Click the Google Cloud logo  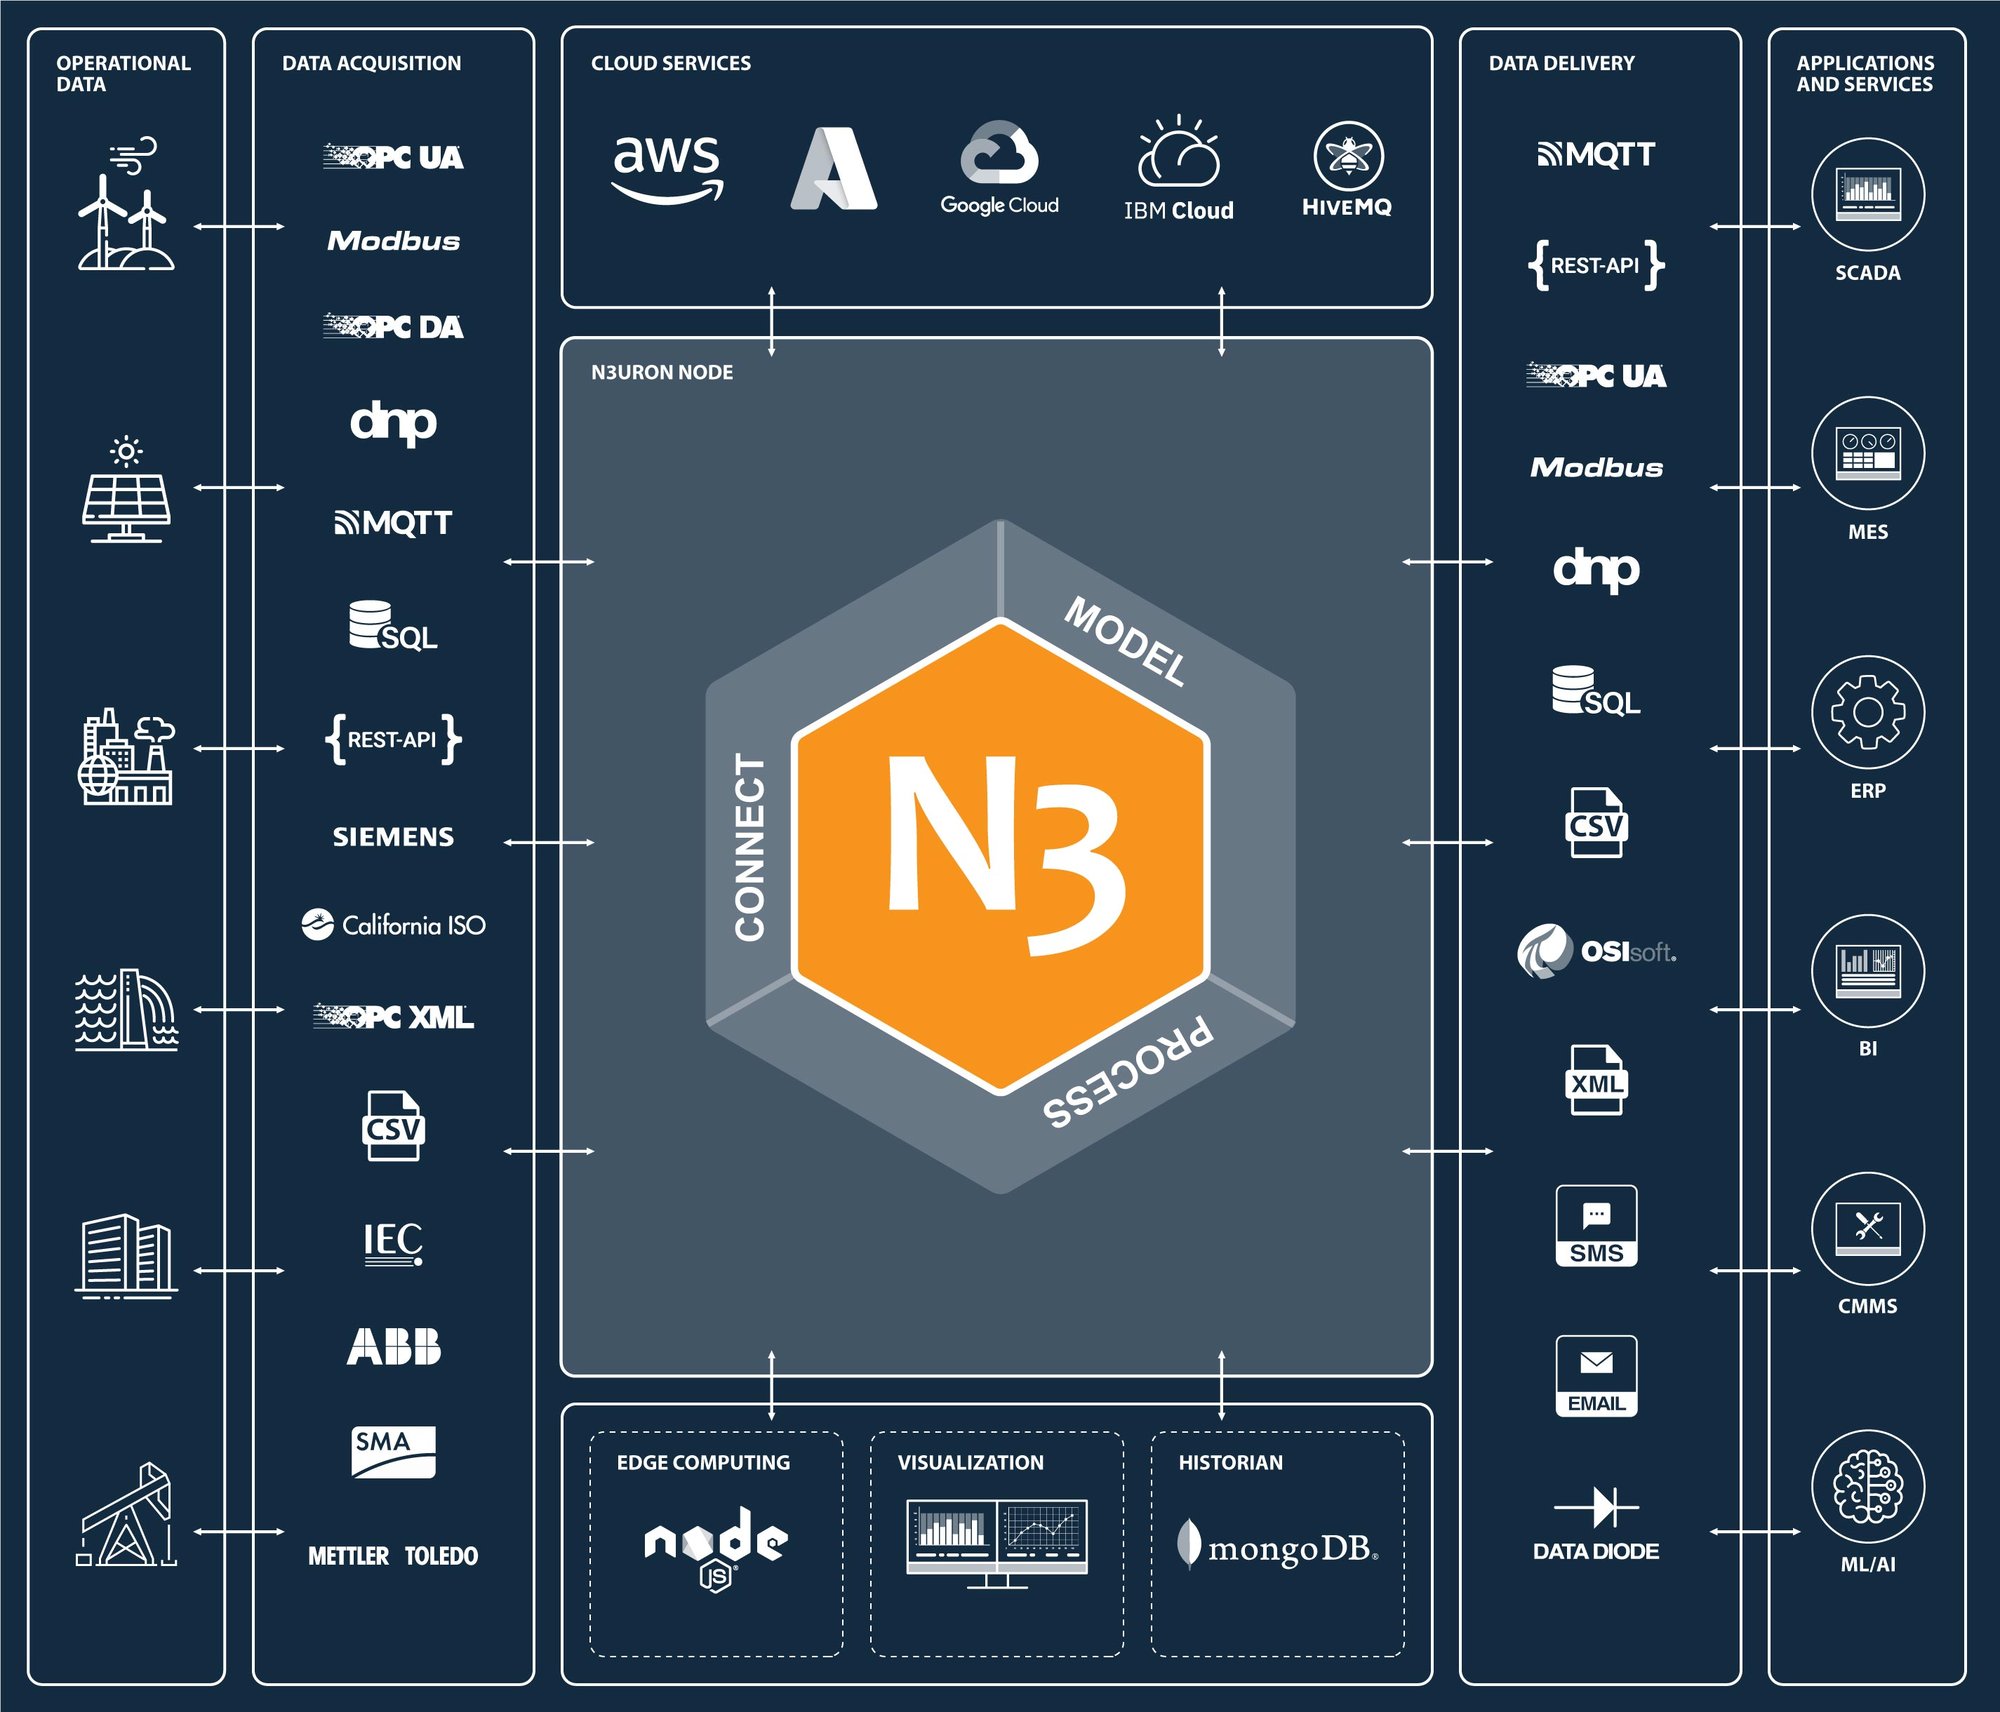pyautogui.click(x=999, y=168)
